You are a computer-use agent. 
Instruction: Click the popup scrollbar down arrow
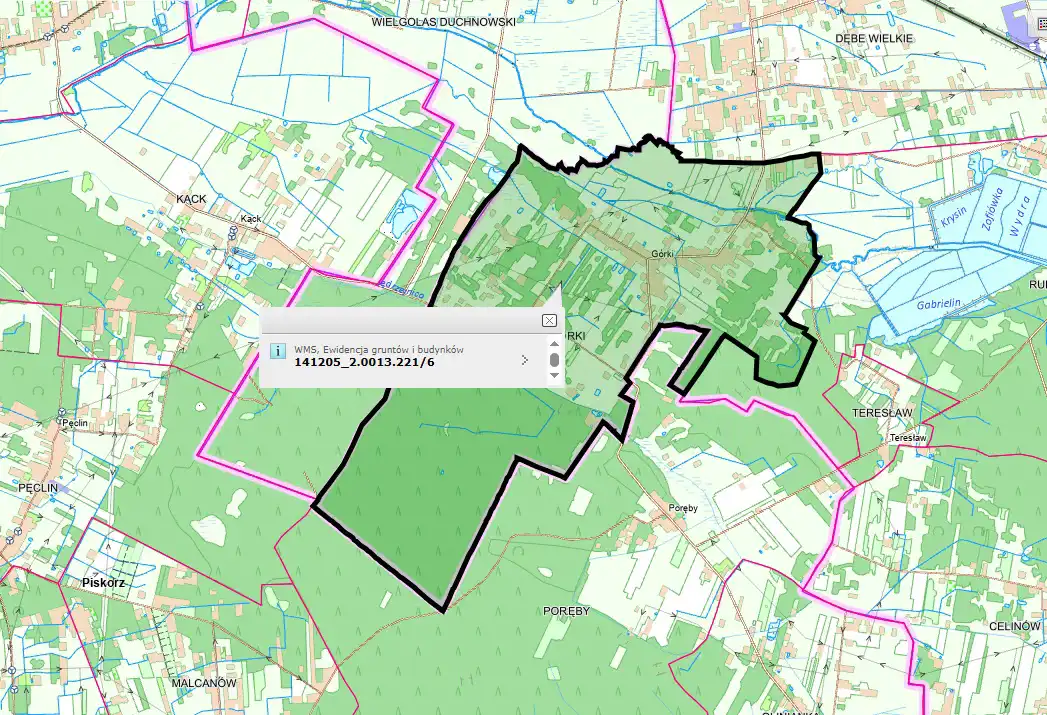554,375
